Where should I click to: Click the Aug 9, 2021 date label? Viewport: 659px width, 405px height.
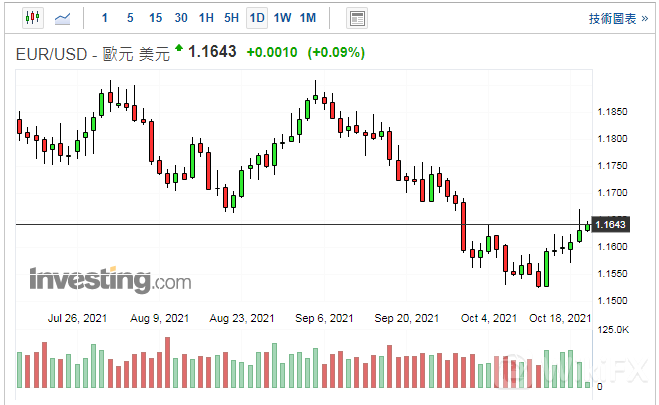pos(160,318)
